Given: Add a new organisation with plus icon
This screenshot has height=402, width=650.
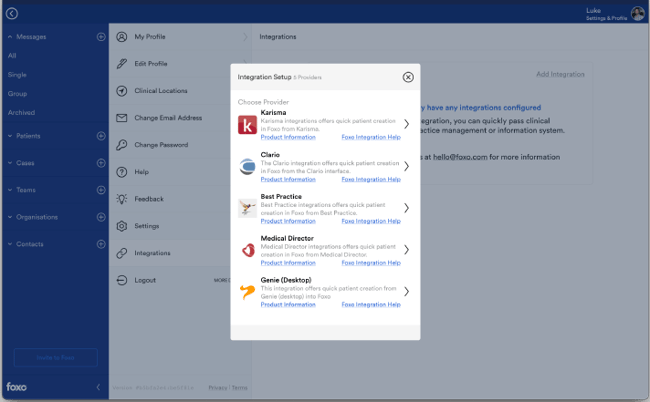Looking at the screenshot, I should click(x=101, y=217).
